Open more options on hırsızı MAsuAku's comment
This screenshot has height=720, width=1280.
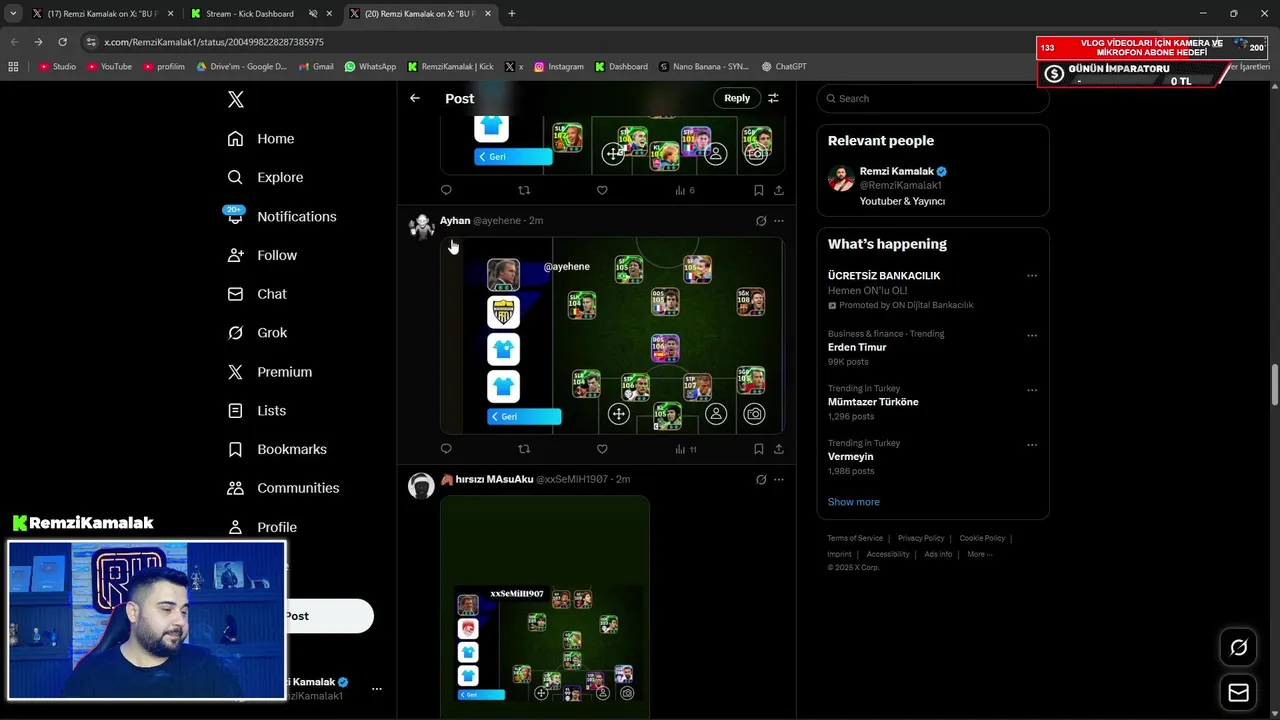click(779, 480)
